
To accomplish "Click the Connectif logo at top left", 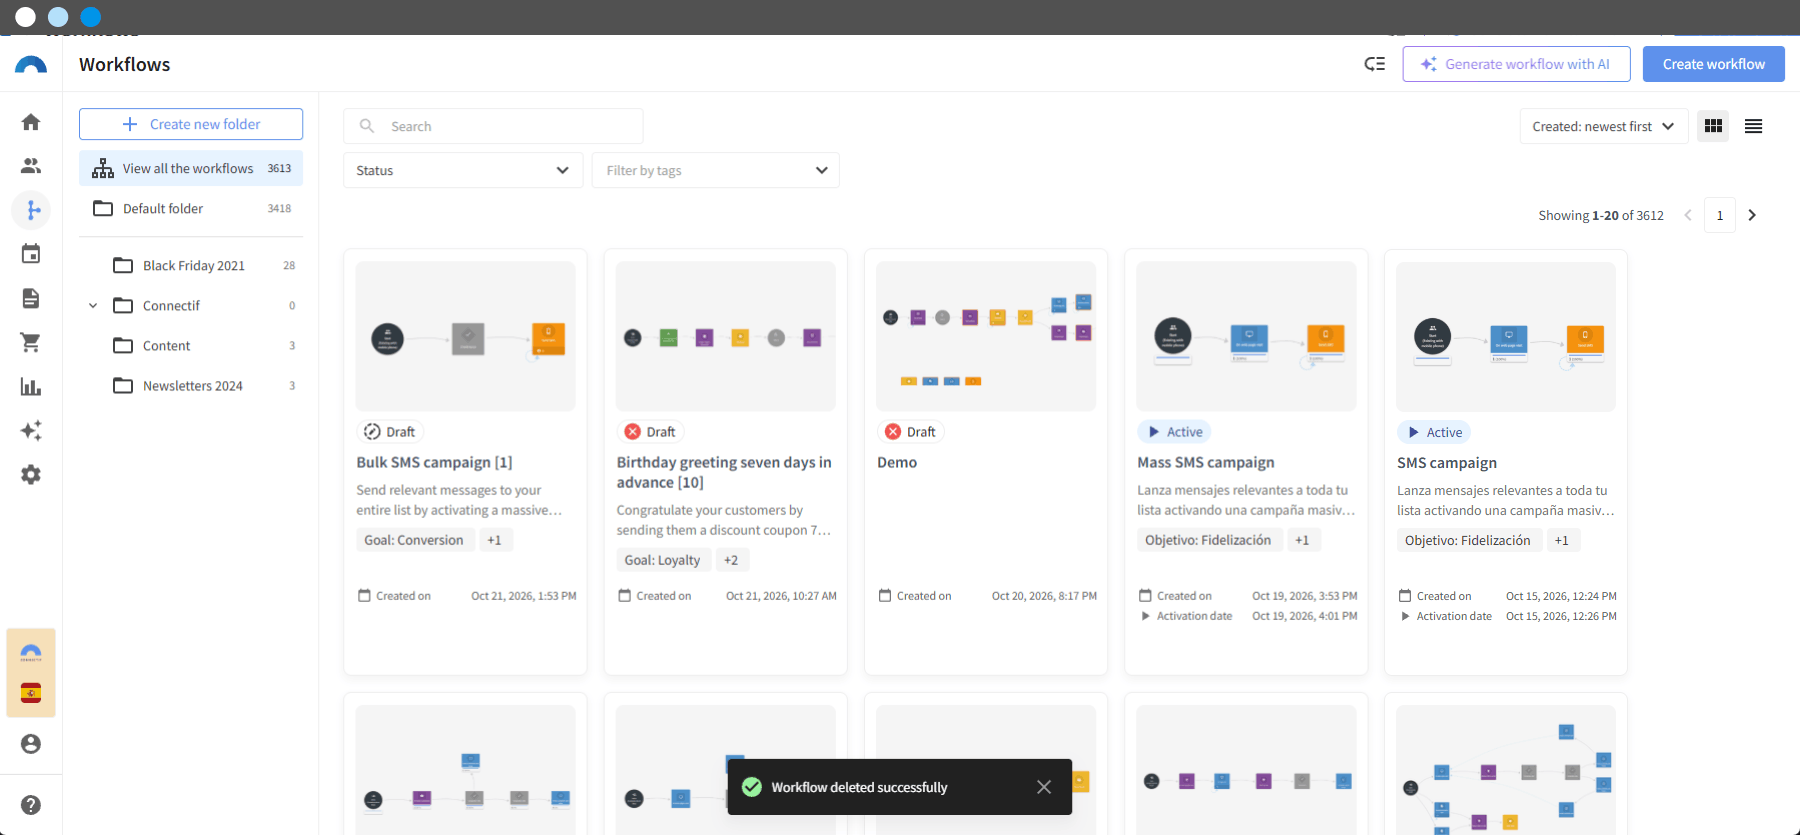I will click(31, 65).
